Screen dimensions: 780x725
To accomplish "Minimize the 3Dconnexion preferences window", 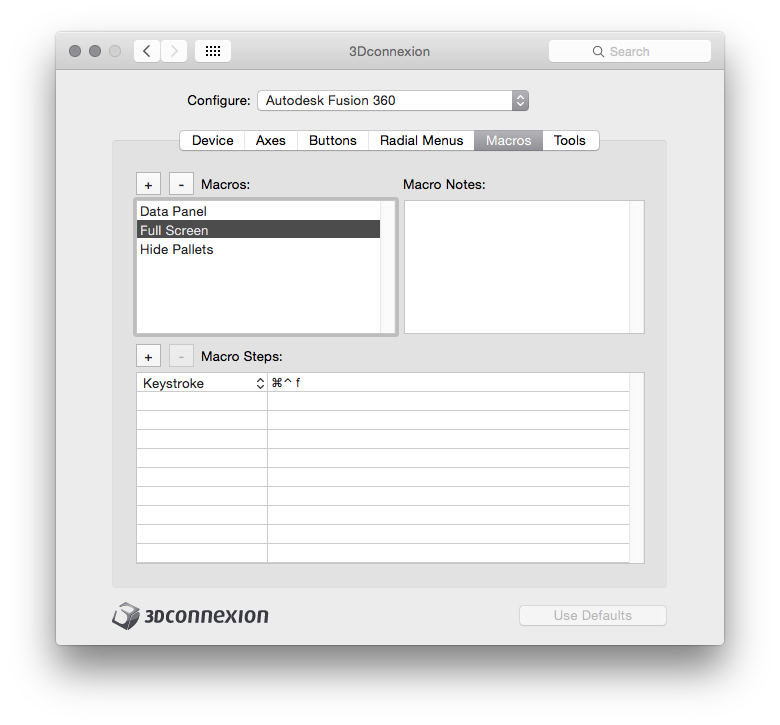I will click(x=95, y=51).
